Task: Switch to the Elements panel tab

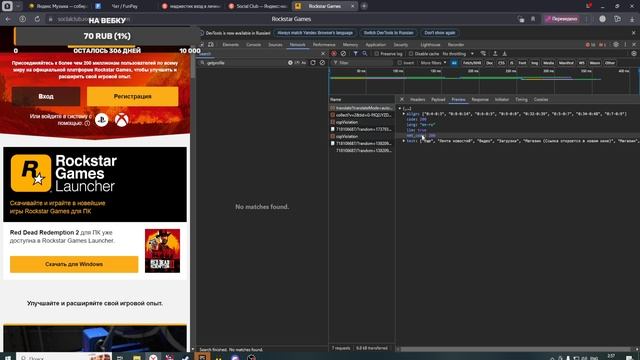Action: 231,44
